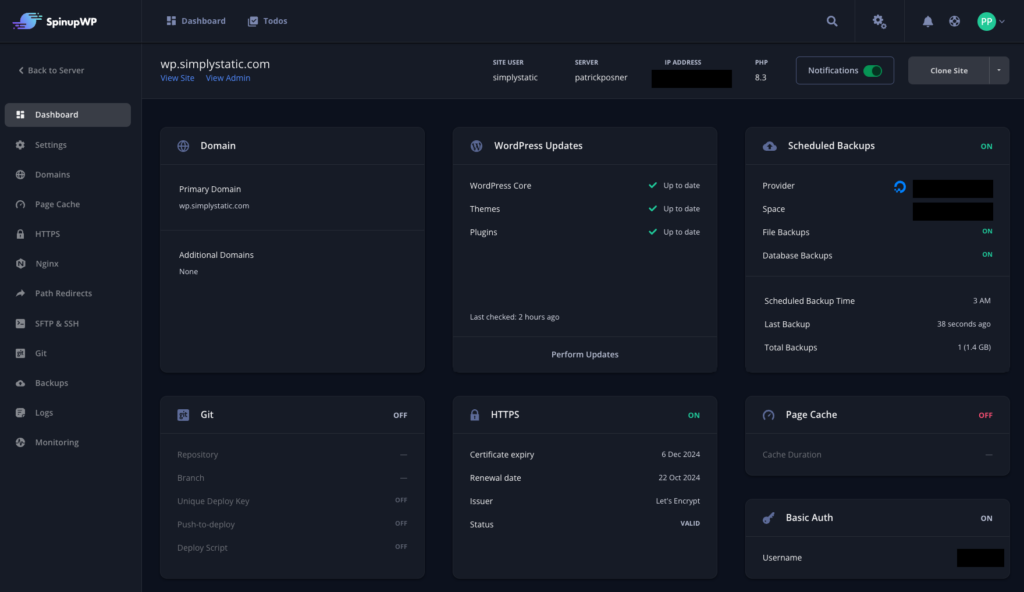
Task: Click the Last Backup '38 seconds ago' value
Action: (x=963, y=324)
